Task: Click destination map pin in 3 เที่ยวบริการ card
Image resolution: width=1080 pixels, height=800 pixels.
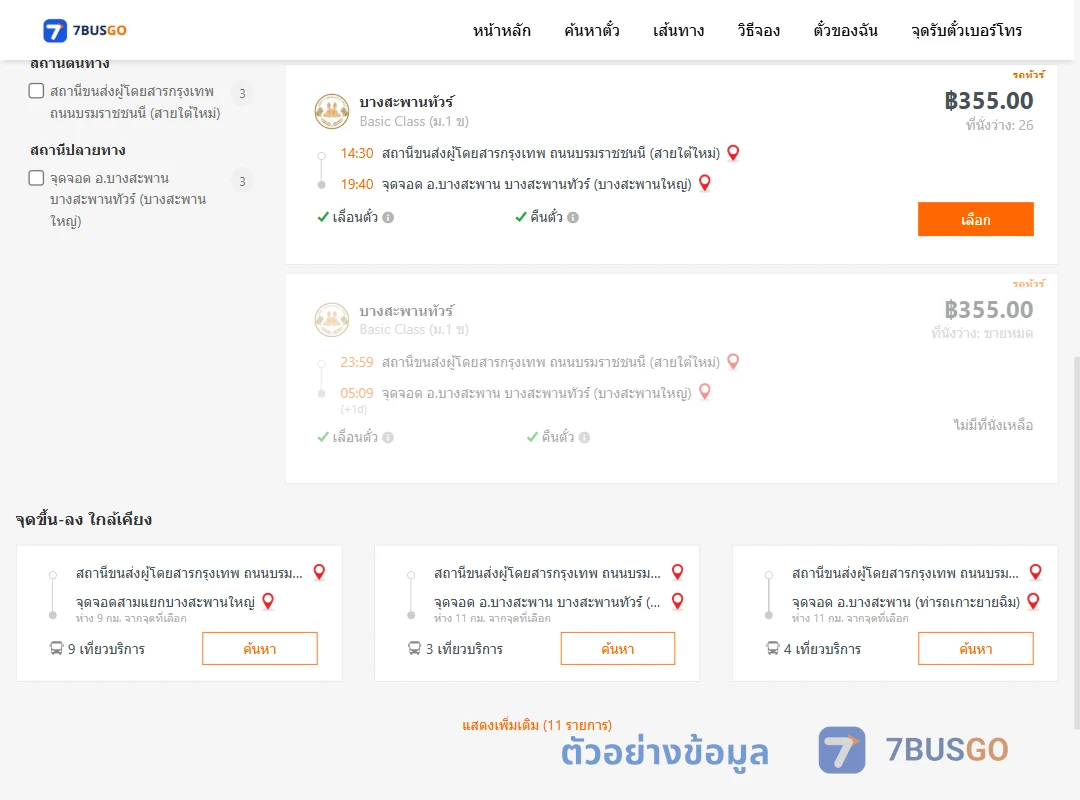Action: (x=678, y=602)
